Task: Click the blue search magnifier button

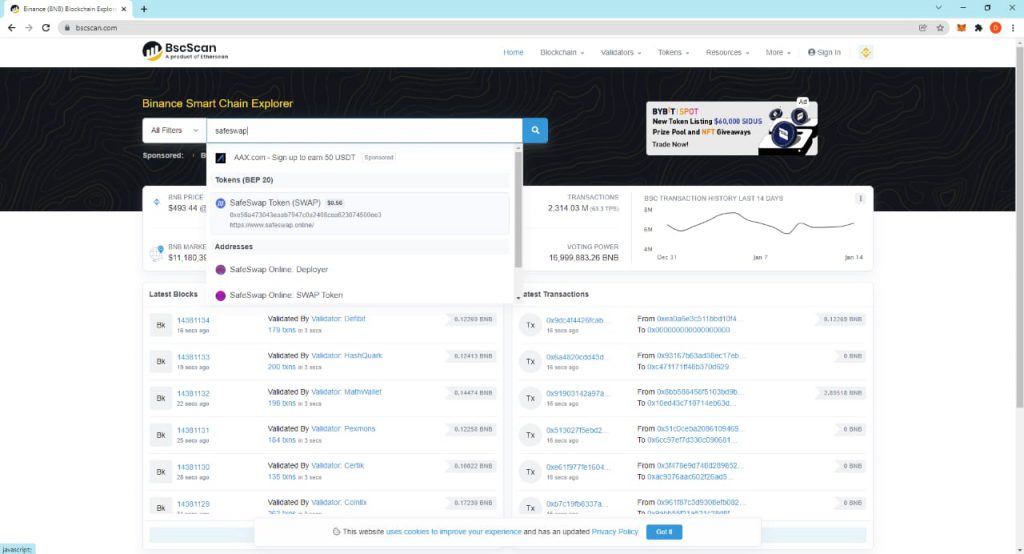Action: pos(535,130)
